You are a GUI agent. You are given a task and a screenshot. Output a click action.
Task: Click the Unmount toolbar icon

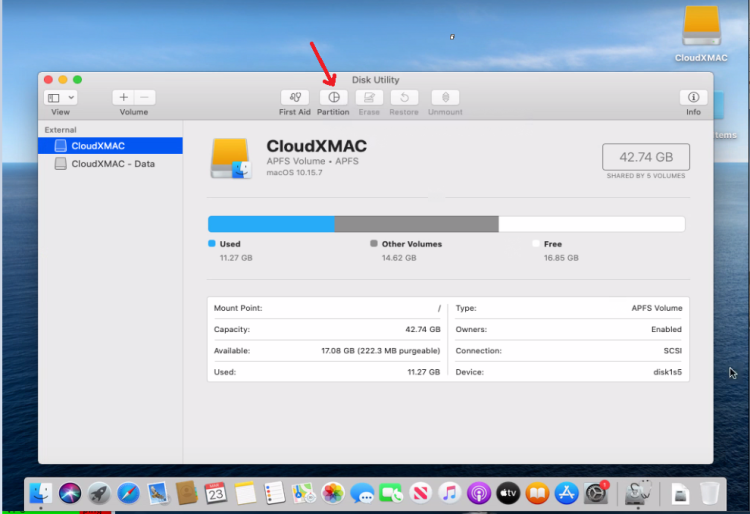[x=445, y=98]
